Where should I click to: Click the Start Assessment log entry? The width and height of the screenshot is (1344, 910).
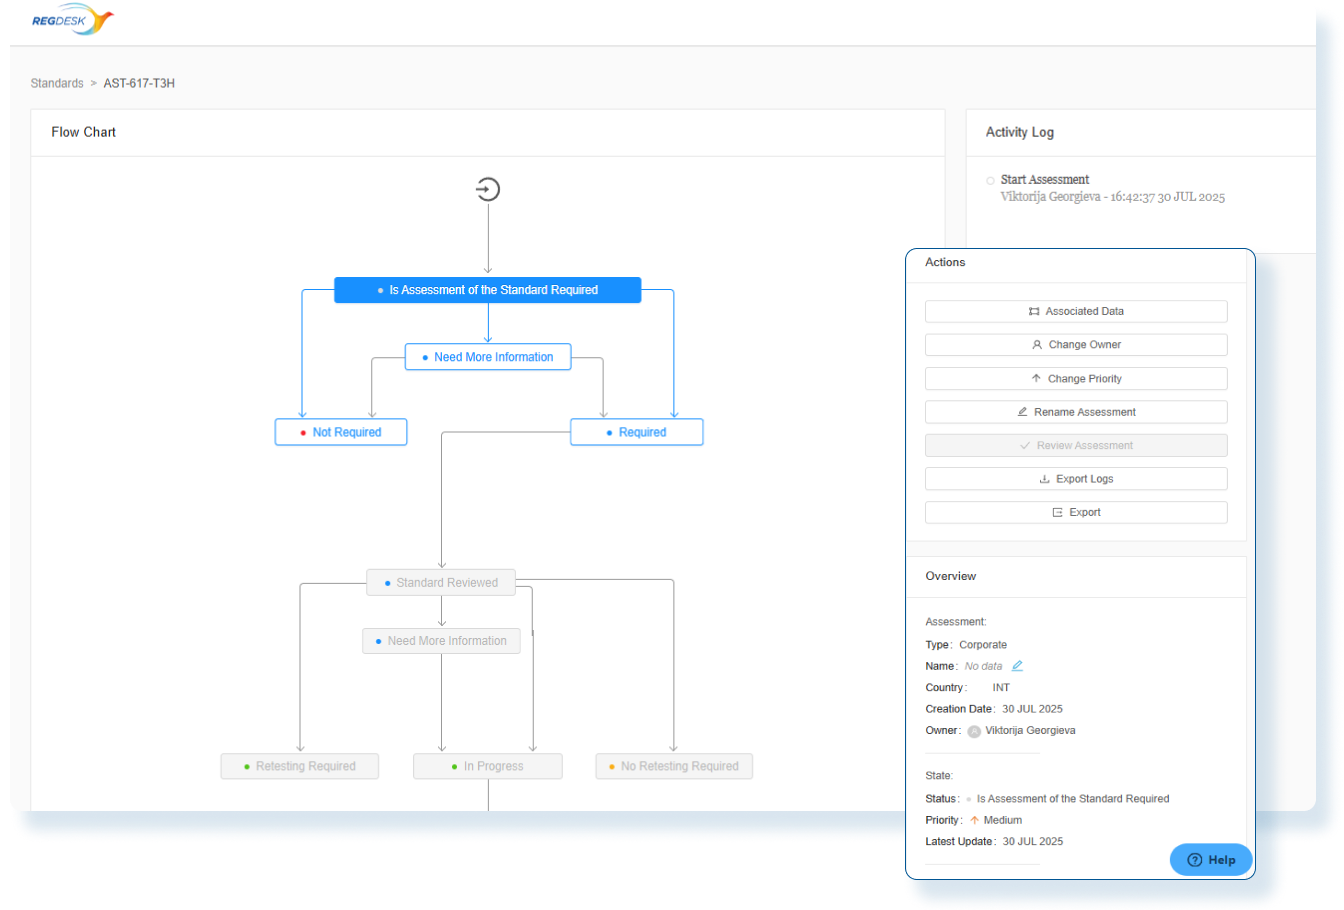(1045, 180)
